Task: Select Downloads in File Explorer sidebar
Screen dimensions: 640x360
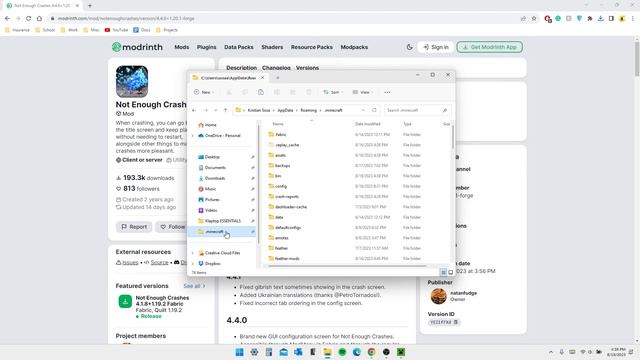Action: 211,178
